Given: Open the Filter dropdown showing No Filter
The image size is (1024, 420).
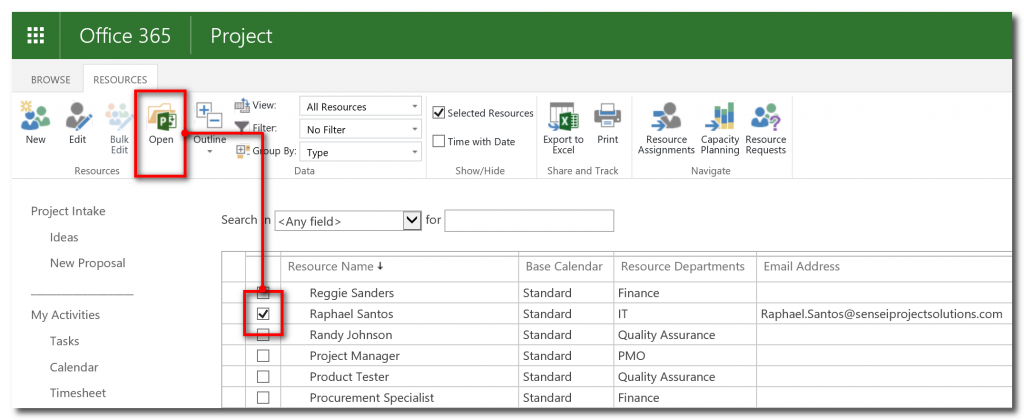Looking at the screenshot, I should (360, 129).
